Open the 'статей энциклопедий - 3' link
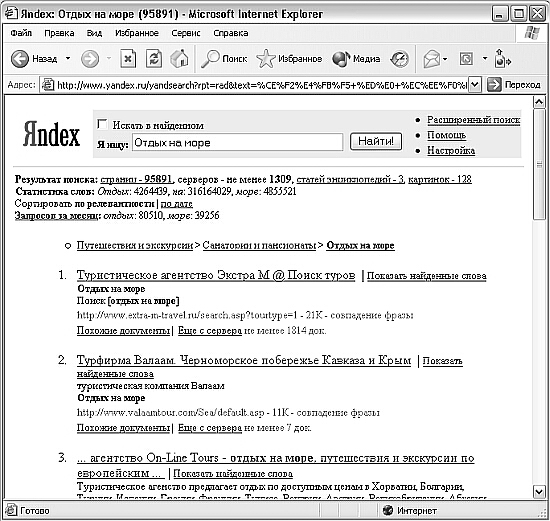This screenshot has height=521, width=550. (x=350, y=179)
